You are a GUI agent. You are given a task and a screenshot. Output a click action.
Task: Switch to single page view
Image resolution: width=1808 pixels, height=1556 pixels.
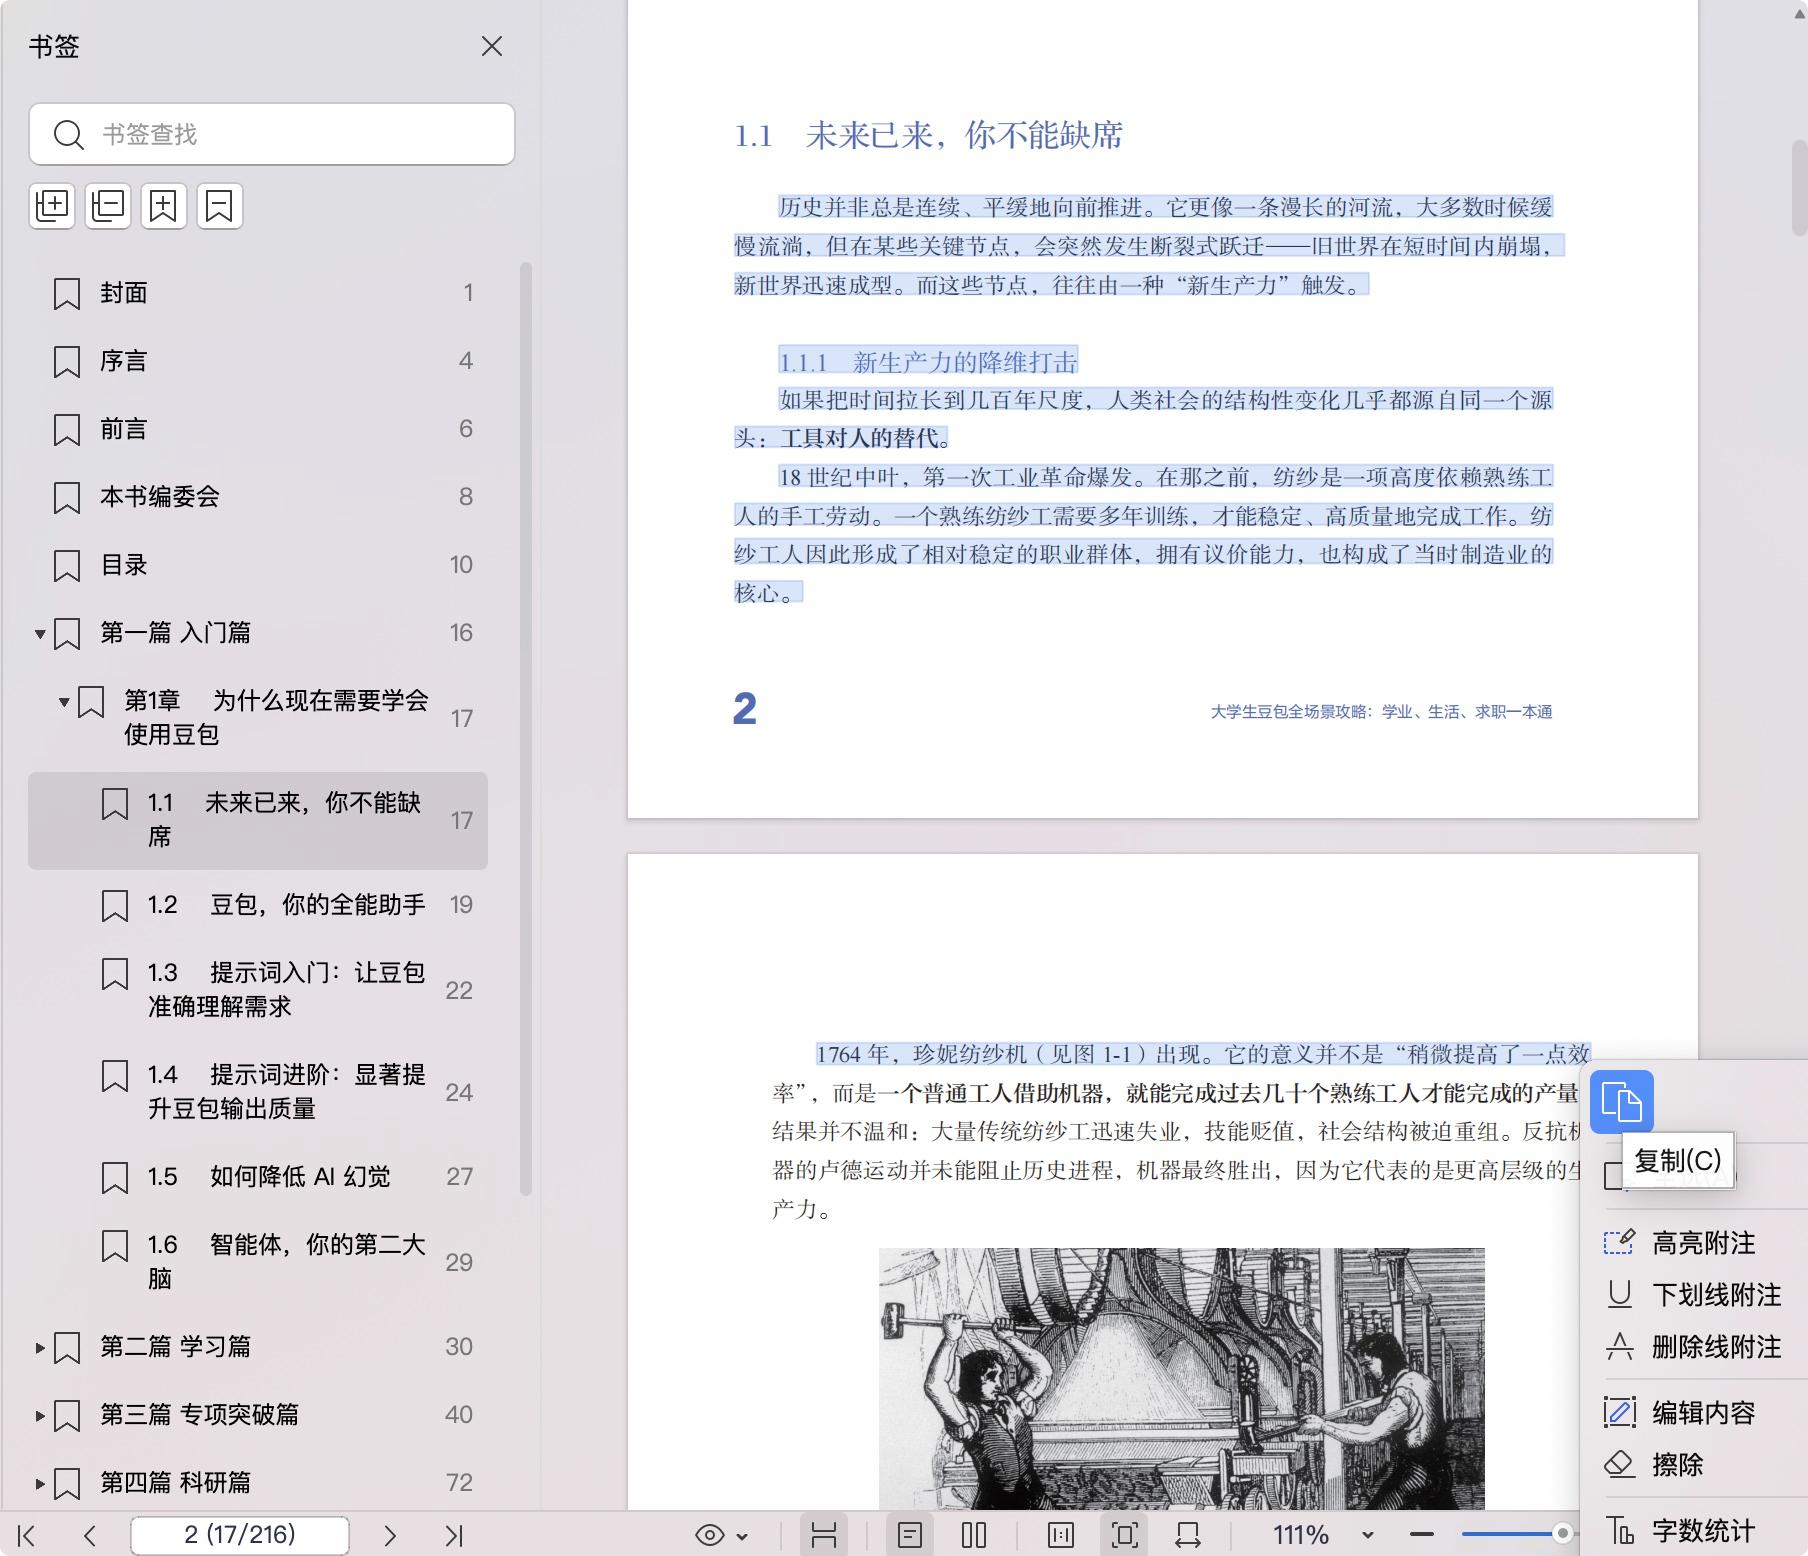point(910,1535)
